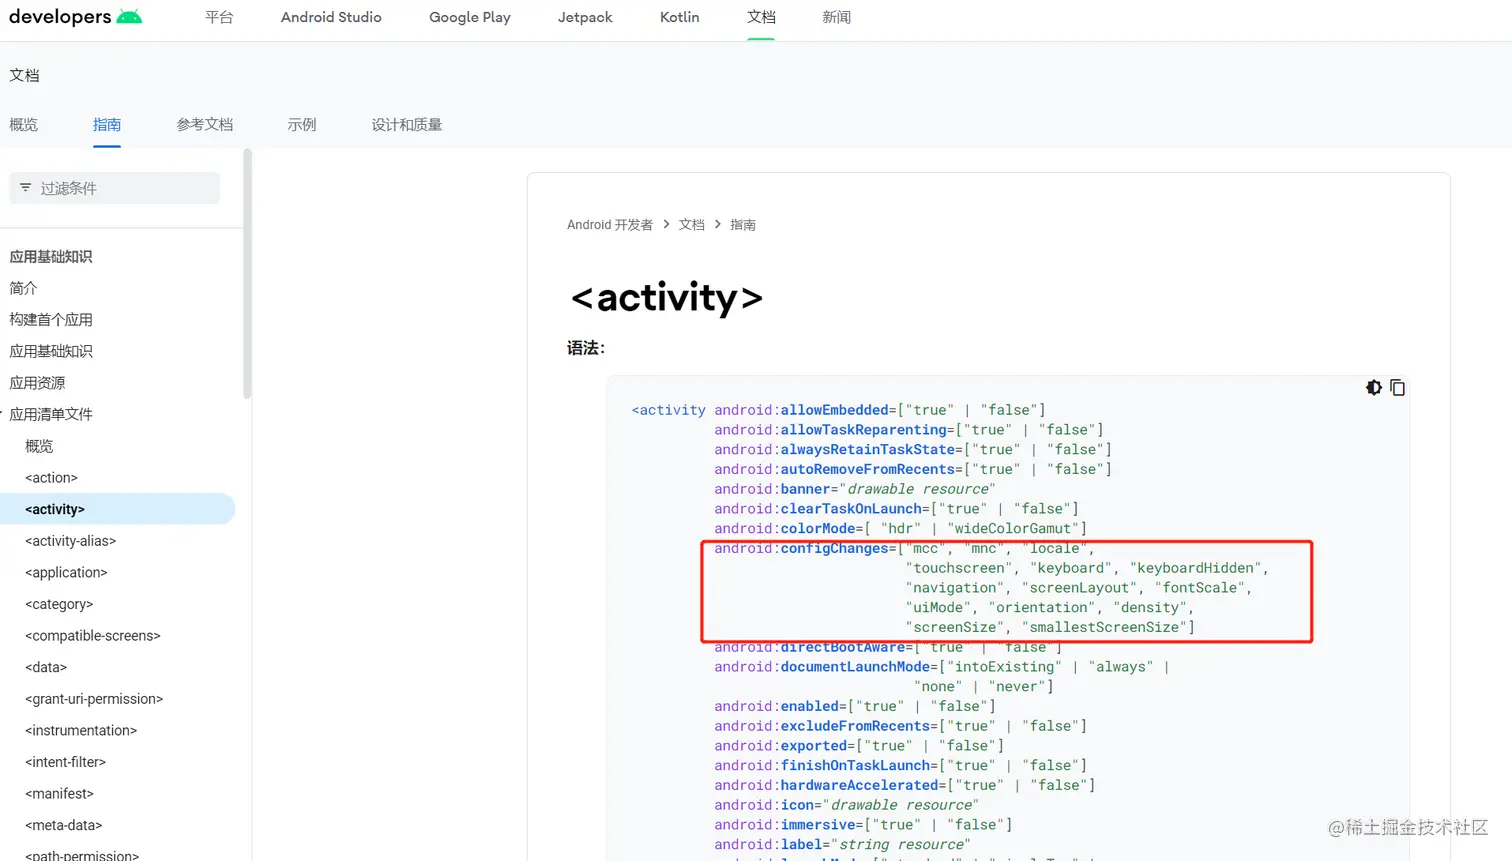Click the enabled attribute link
This screenshot has height=861, width=1512.
(x=809, y=706)
